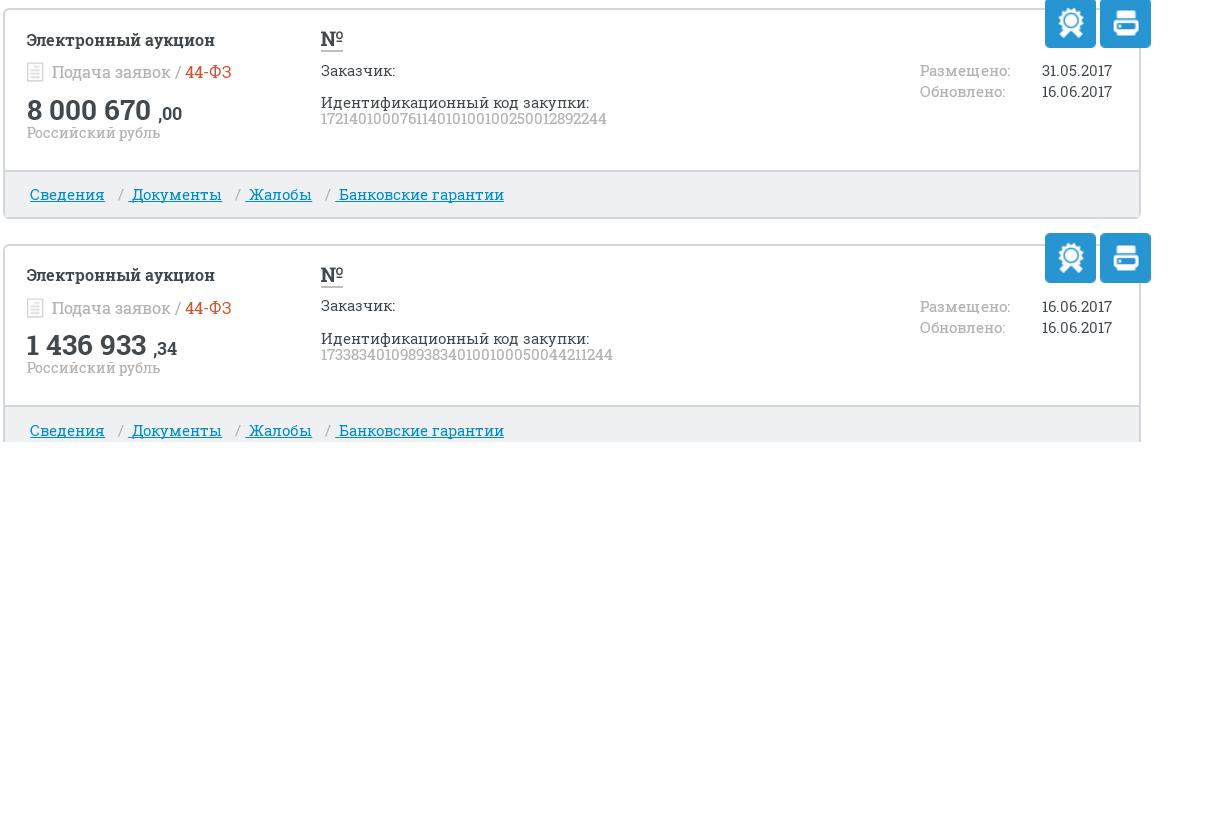Image resolution: width=1218 pixels, height=818 pixels.
Task: Open the № link of the 8 000 670 auction
Action: point(332,40)
